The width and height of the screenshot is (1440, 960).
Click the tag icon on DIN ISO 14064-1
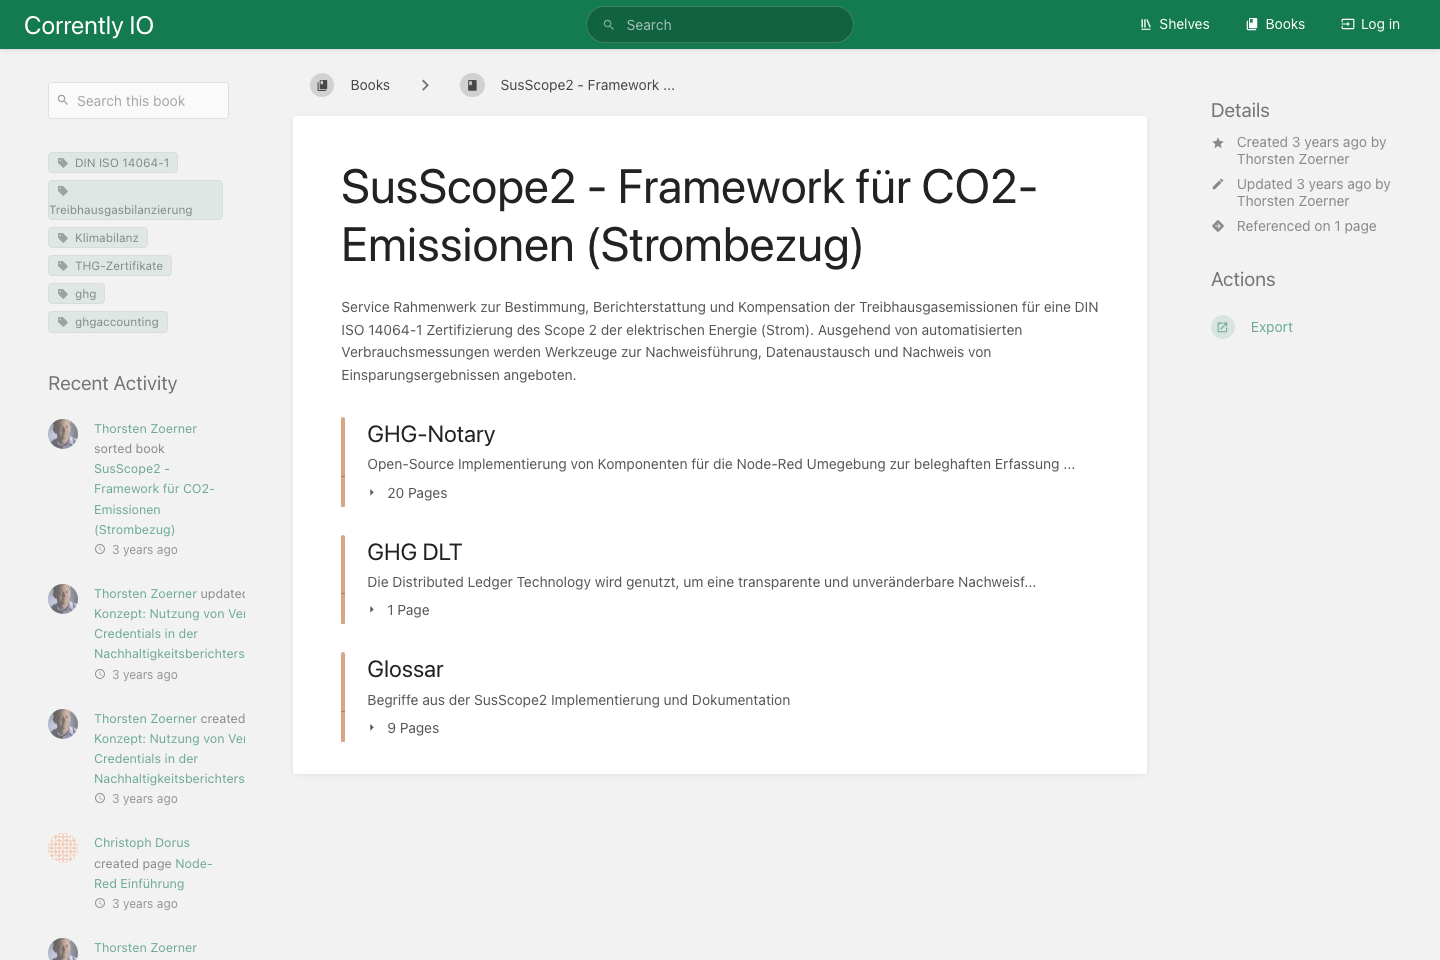(65, 162)
